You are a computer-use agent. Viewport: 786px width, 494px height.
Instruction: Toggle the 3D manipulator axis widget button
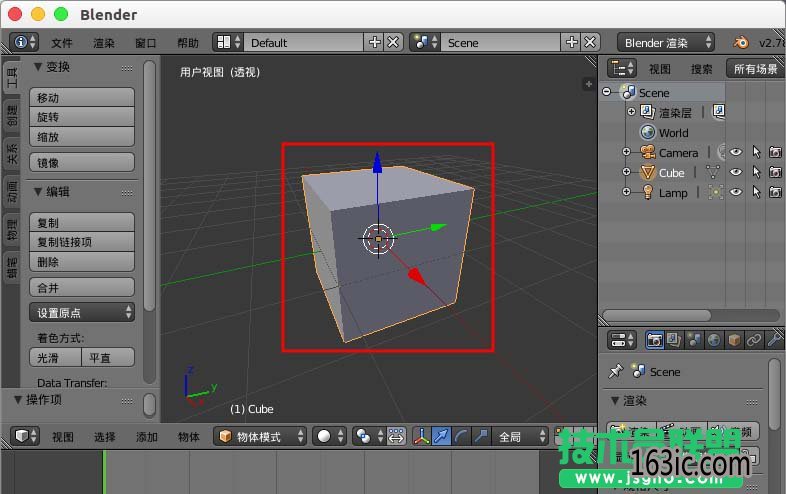421,436
